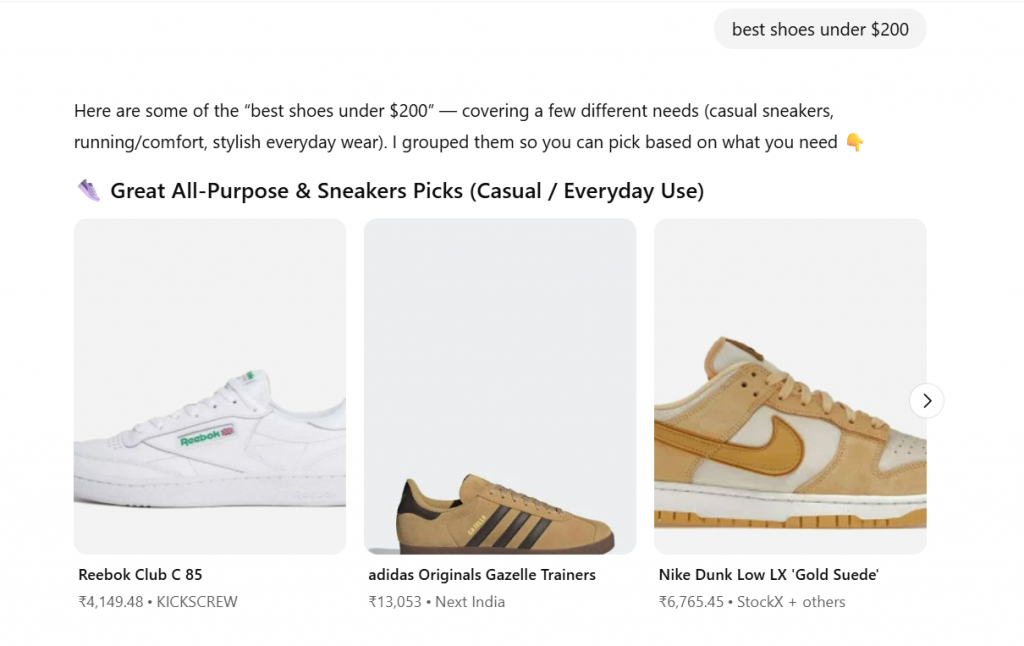This screenshot has width=1024, height=646.
Task: Open the Reebok Club C 85 product image
Action: tap(210, 386)
